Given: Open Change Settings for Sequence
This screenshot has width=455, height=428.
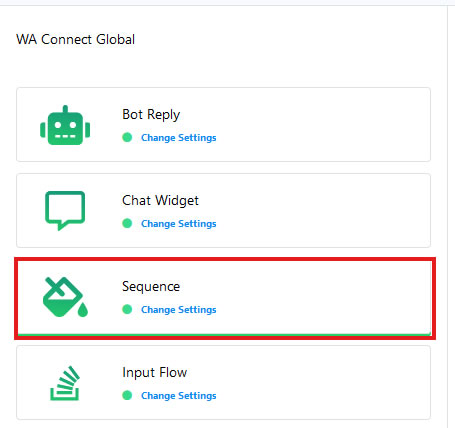Looking at the screenshot, I should click(x=179, y=310).
